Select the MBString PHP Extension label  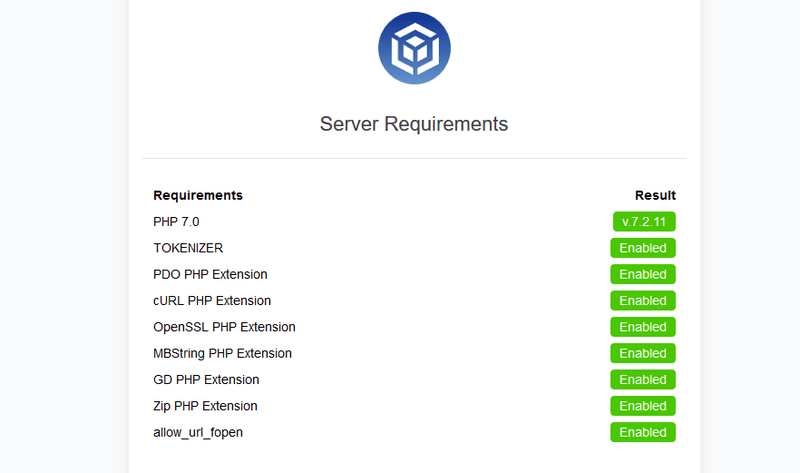click(222, 354)
